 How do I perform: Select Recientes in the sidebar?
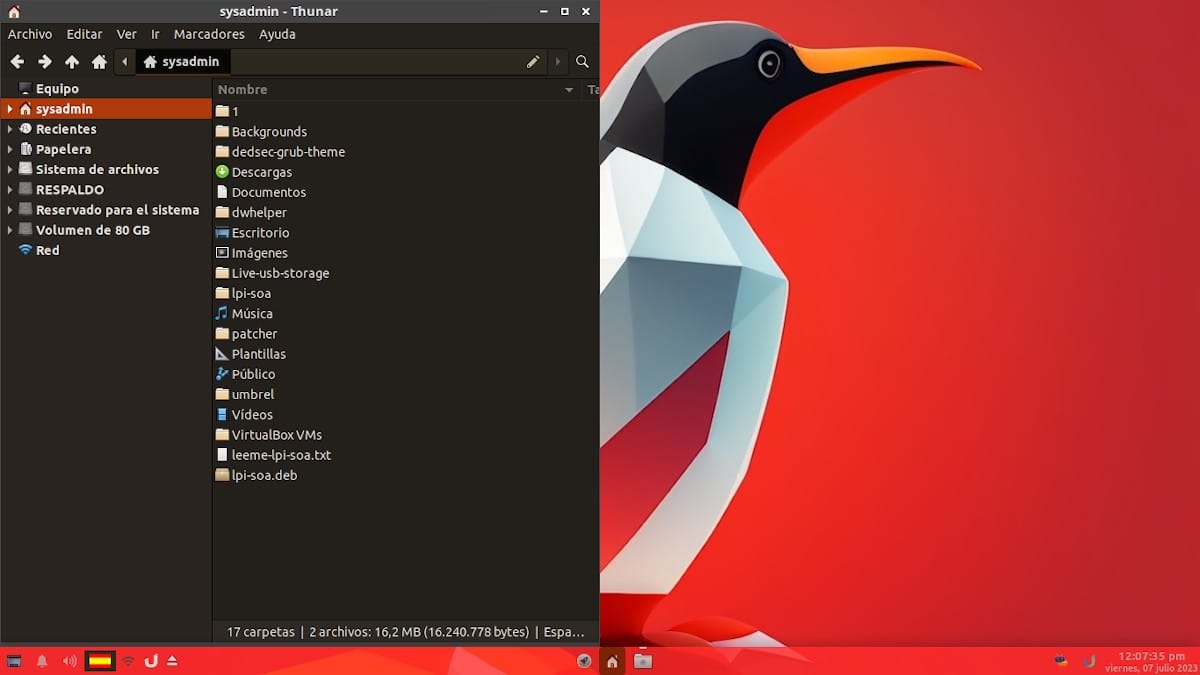click(x=66, y=129)
